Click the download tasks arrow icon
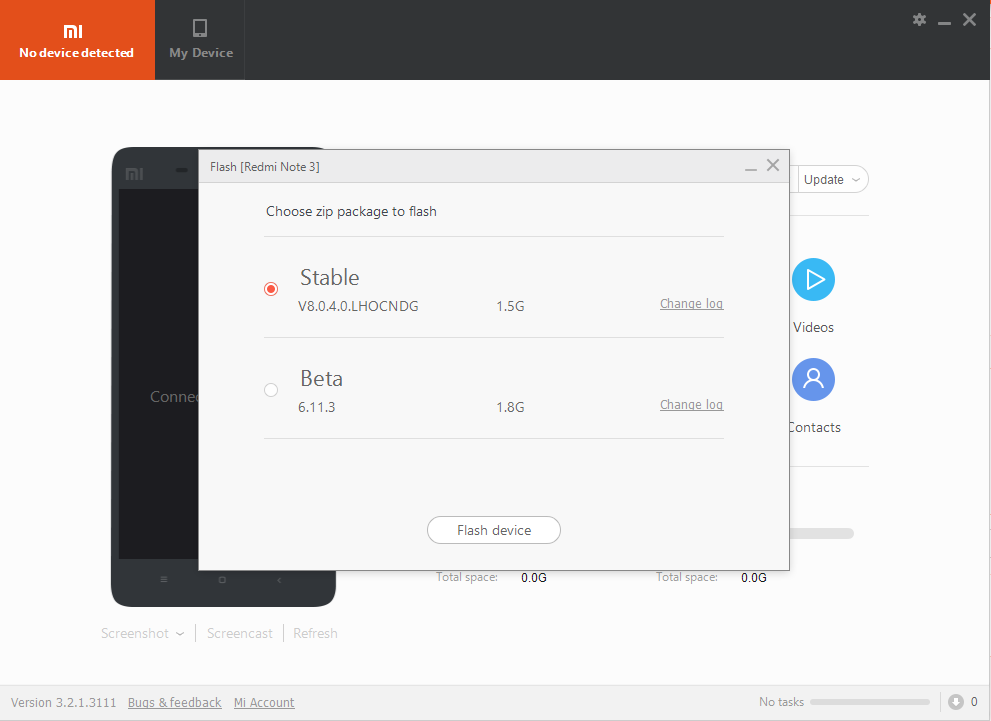 coord(955,702)
